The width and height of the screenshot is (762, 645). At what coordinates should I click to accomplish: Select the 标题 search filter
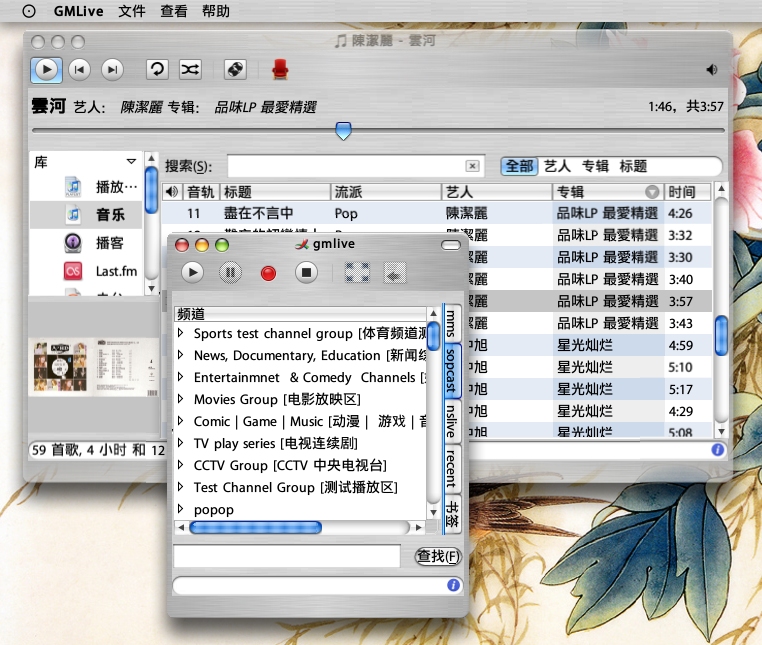pos(633,166)
